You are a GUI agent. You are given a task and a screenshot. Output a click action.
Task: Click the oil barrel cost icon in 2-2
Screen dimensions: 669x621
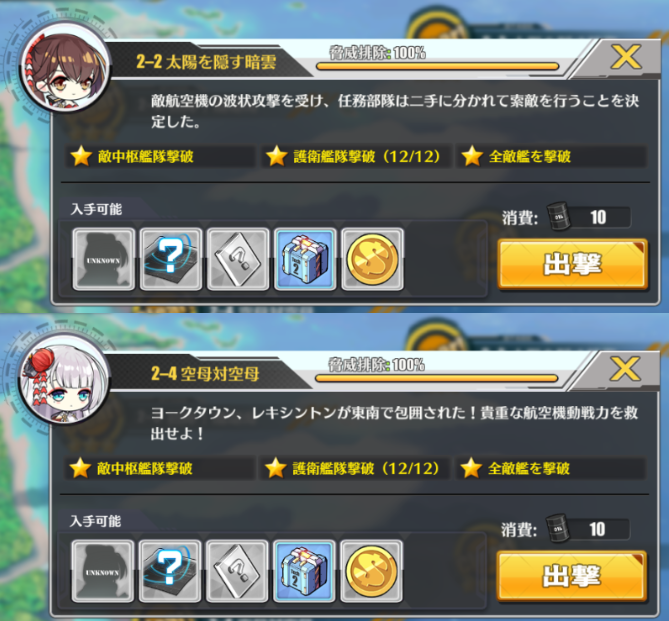[x=558, y=216]
